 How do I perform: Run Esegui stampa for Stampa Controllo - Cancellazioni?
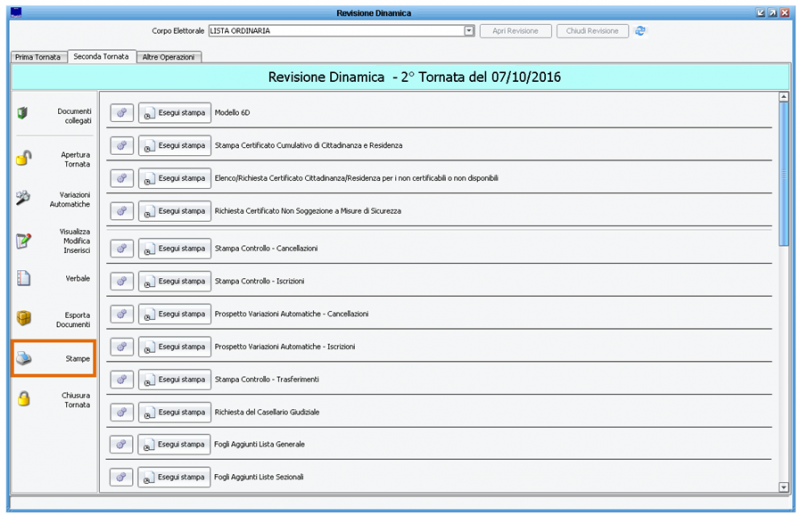pyautogui.click(x=174, y=249)
